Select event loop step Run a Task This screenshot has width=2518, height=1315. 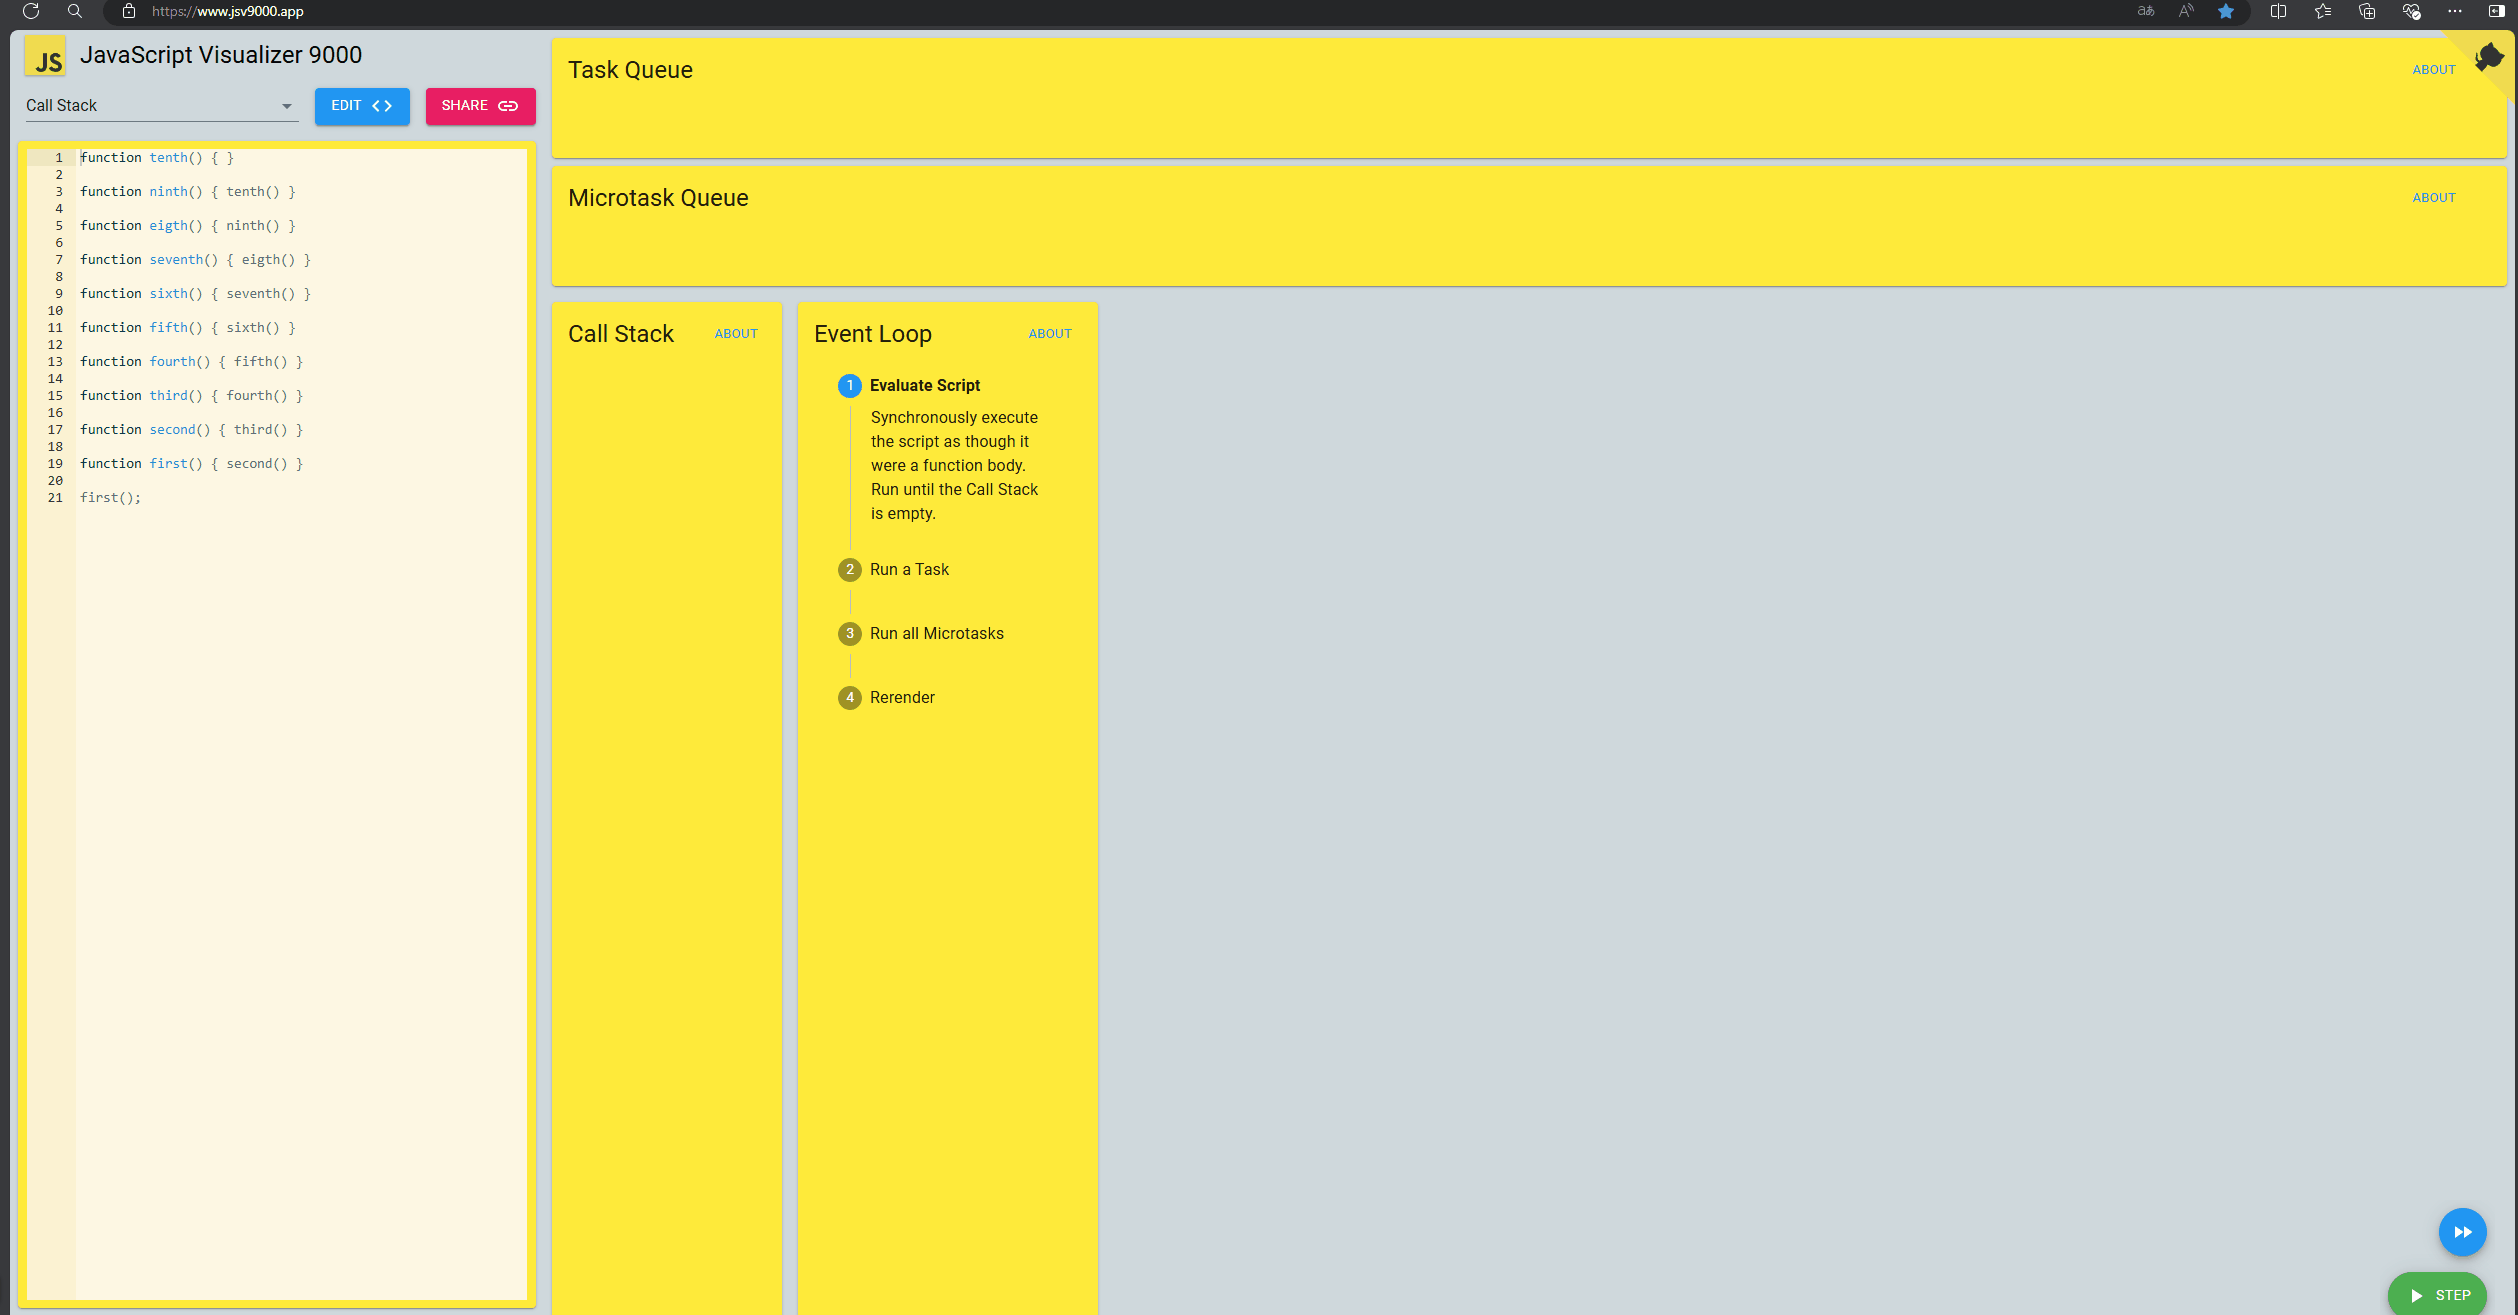[908, 569]
